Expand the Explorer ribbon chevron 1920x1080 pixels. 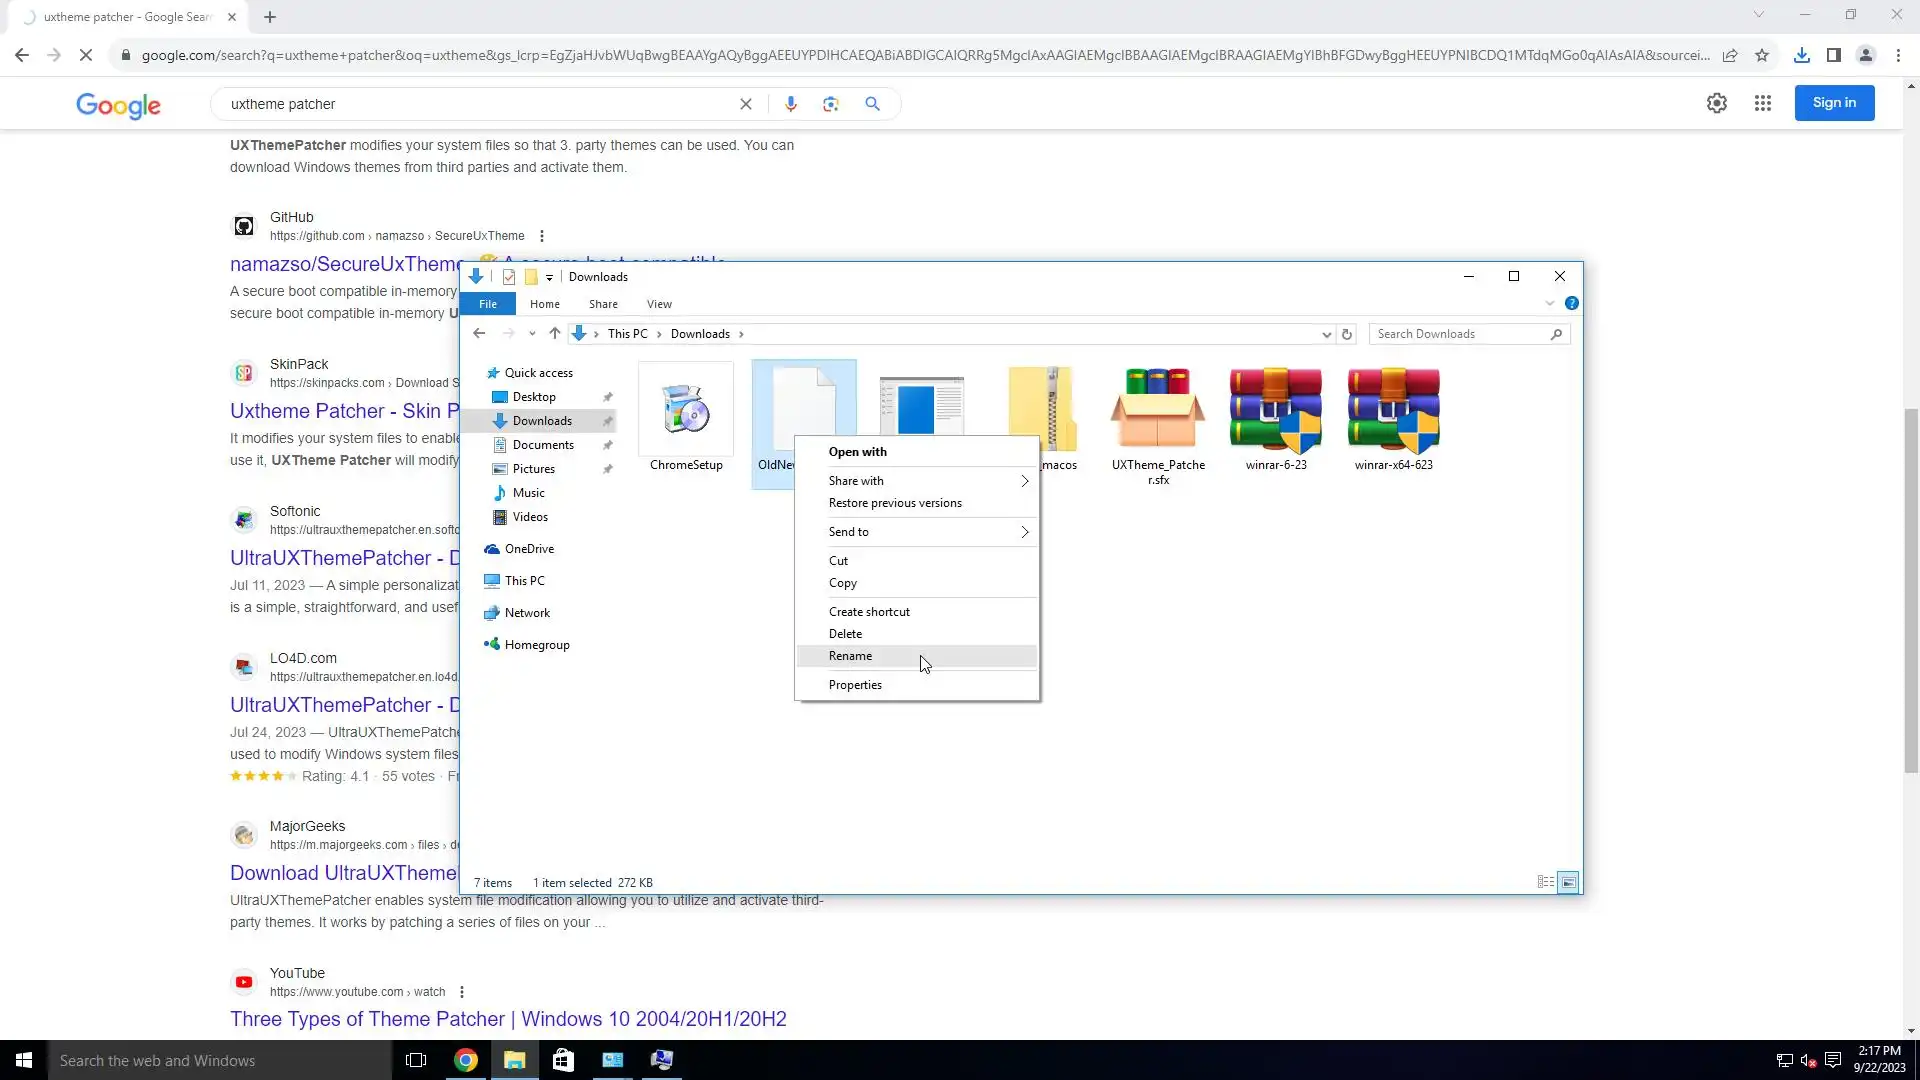1549,303
